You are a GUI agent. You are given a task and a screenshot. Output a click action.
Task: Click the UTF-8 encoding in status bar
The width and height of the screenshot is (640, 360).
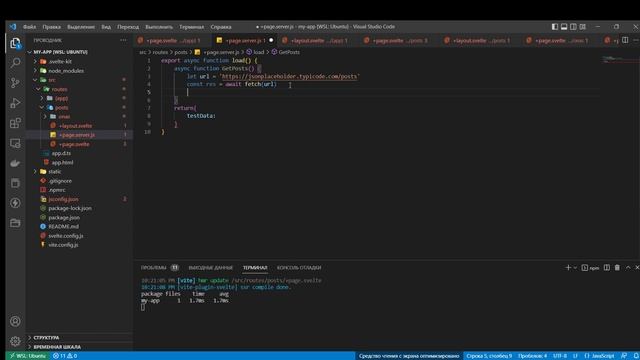[x=560, y=356]
